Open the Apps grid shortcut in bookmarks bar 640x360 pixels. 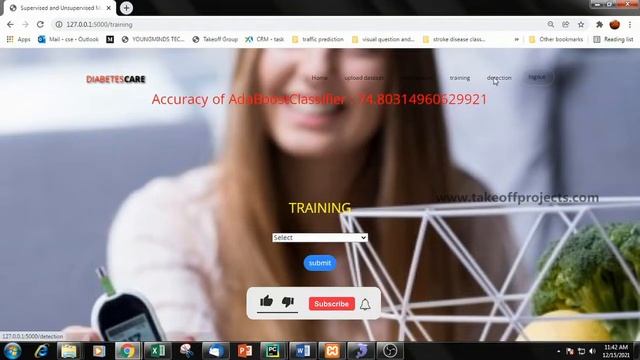tap(18, 39)
